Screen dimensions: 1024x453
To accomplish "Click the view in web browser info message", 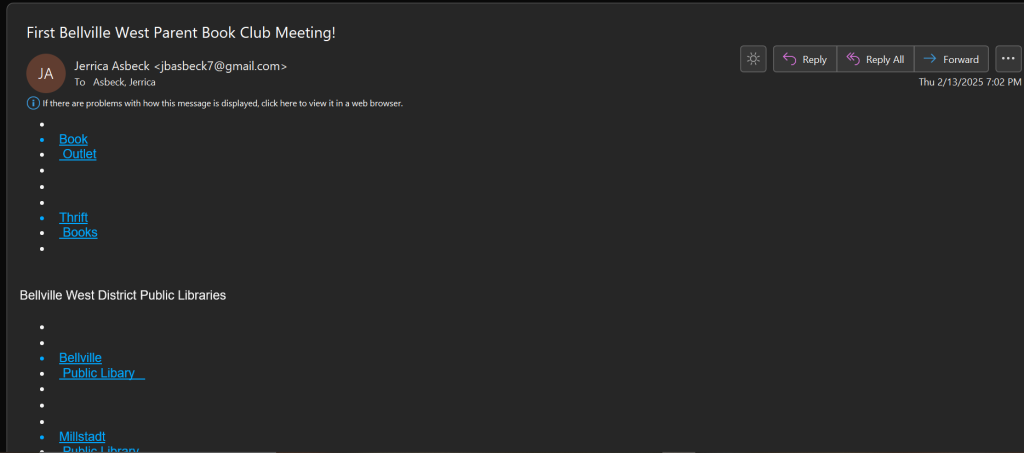I will coord(222,103).
